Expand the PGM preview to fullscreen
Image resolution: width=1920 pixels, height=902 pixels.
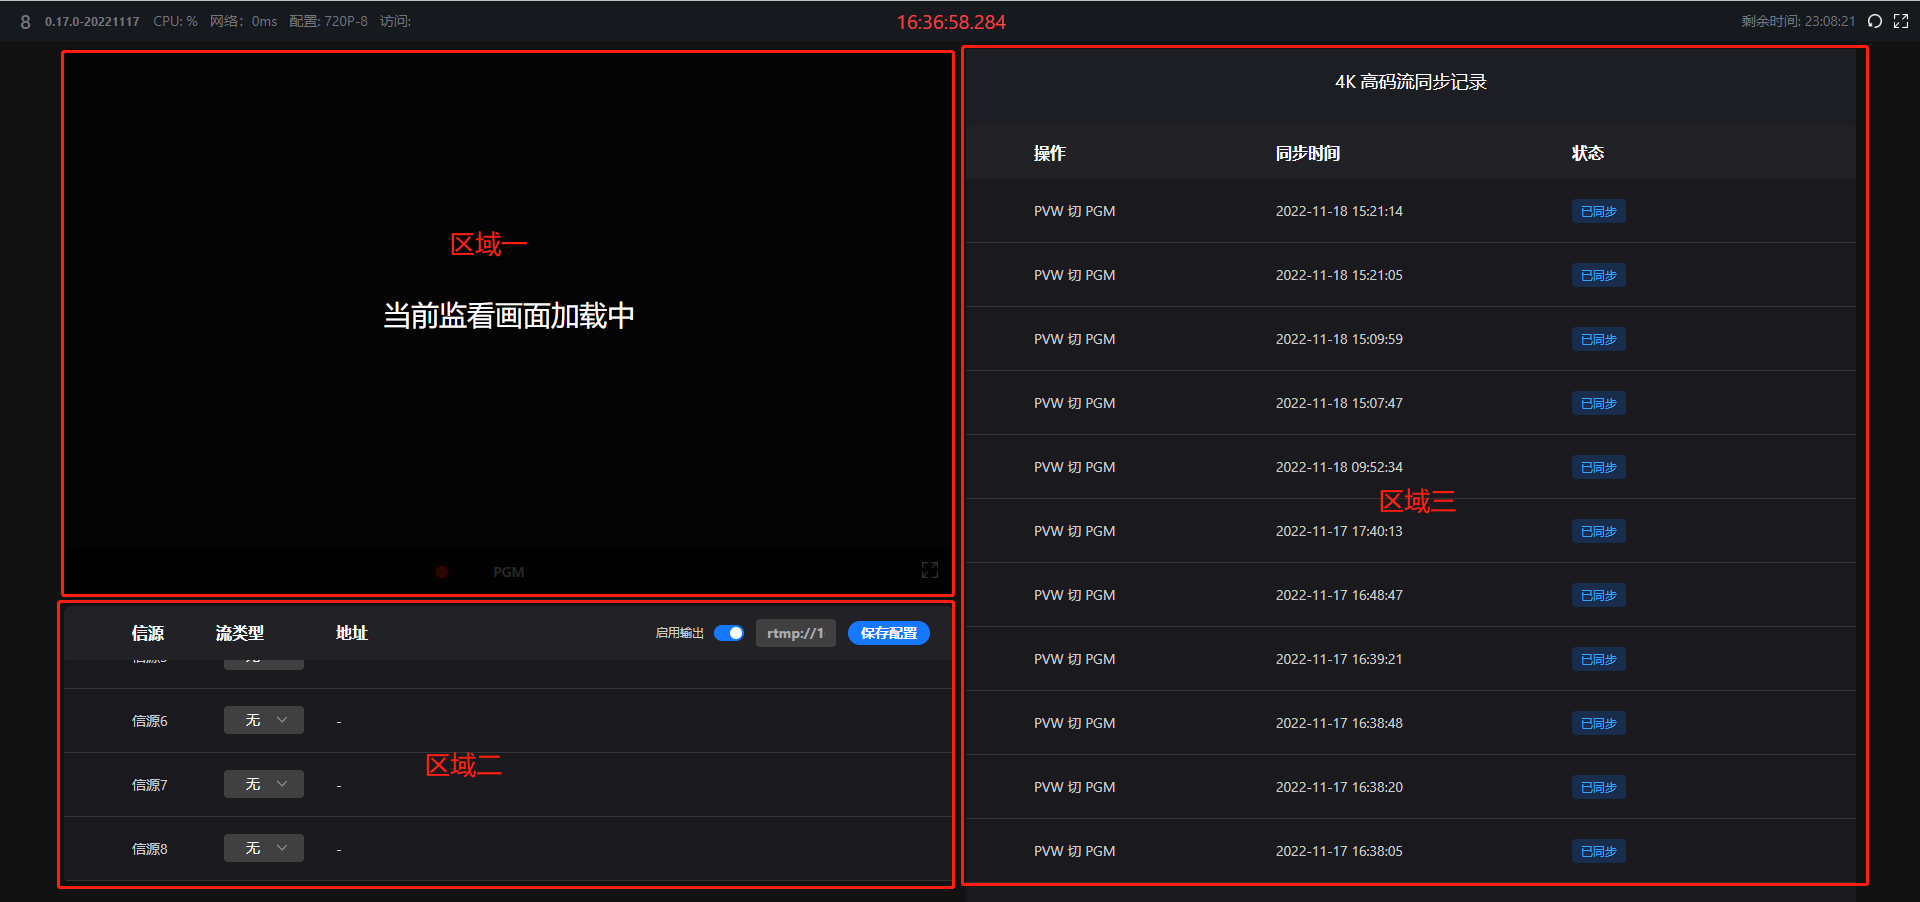point(929,570)
